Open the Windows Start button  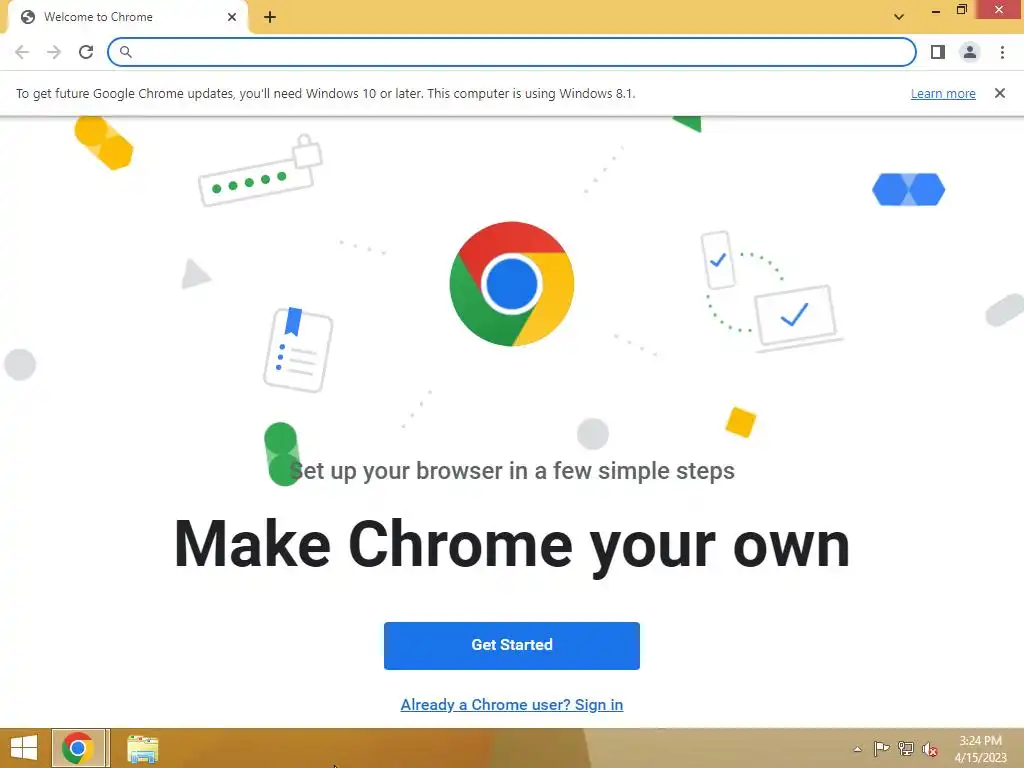pos(24,748)
